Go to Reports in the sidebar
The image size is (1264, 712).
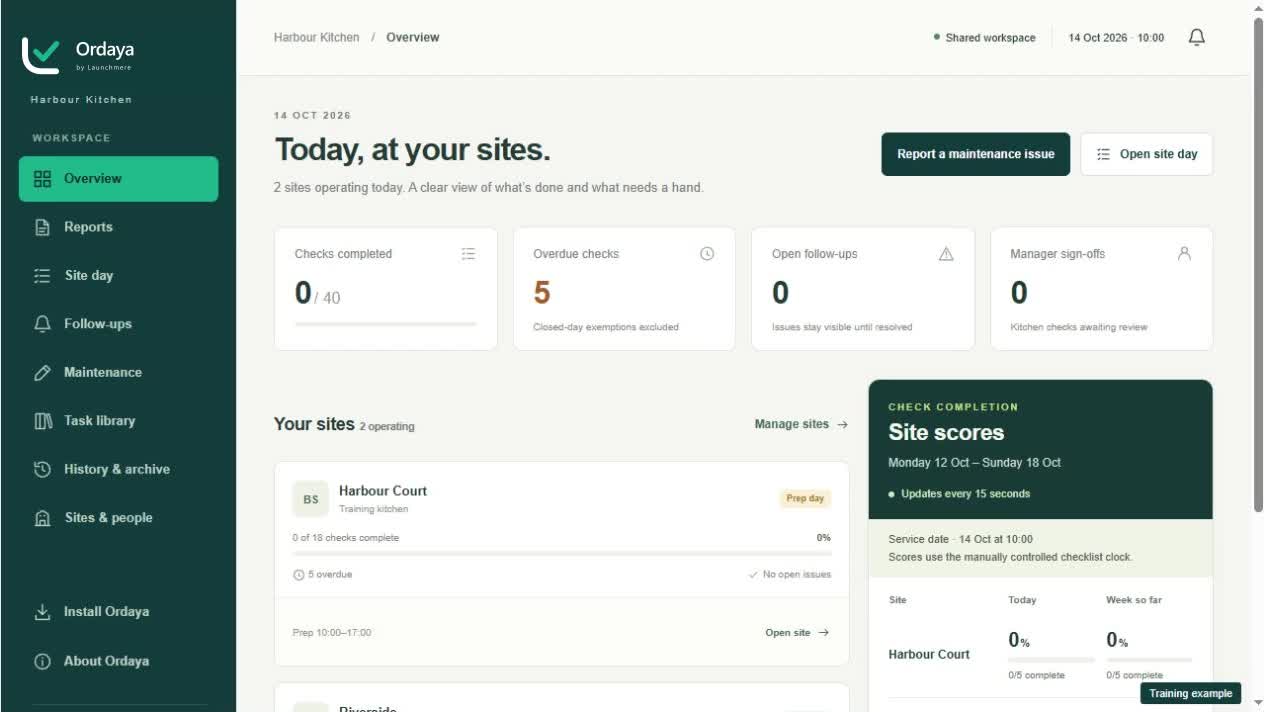118,227
